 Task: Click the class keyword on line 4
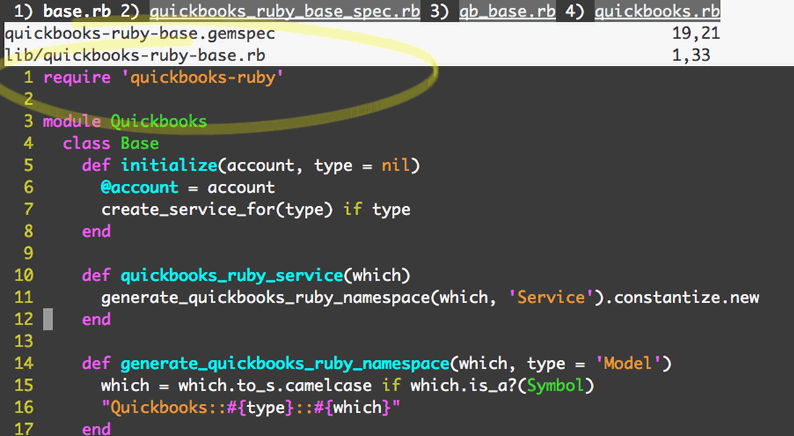tap(87, 143)
